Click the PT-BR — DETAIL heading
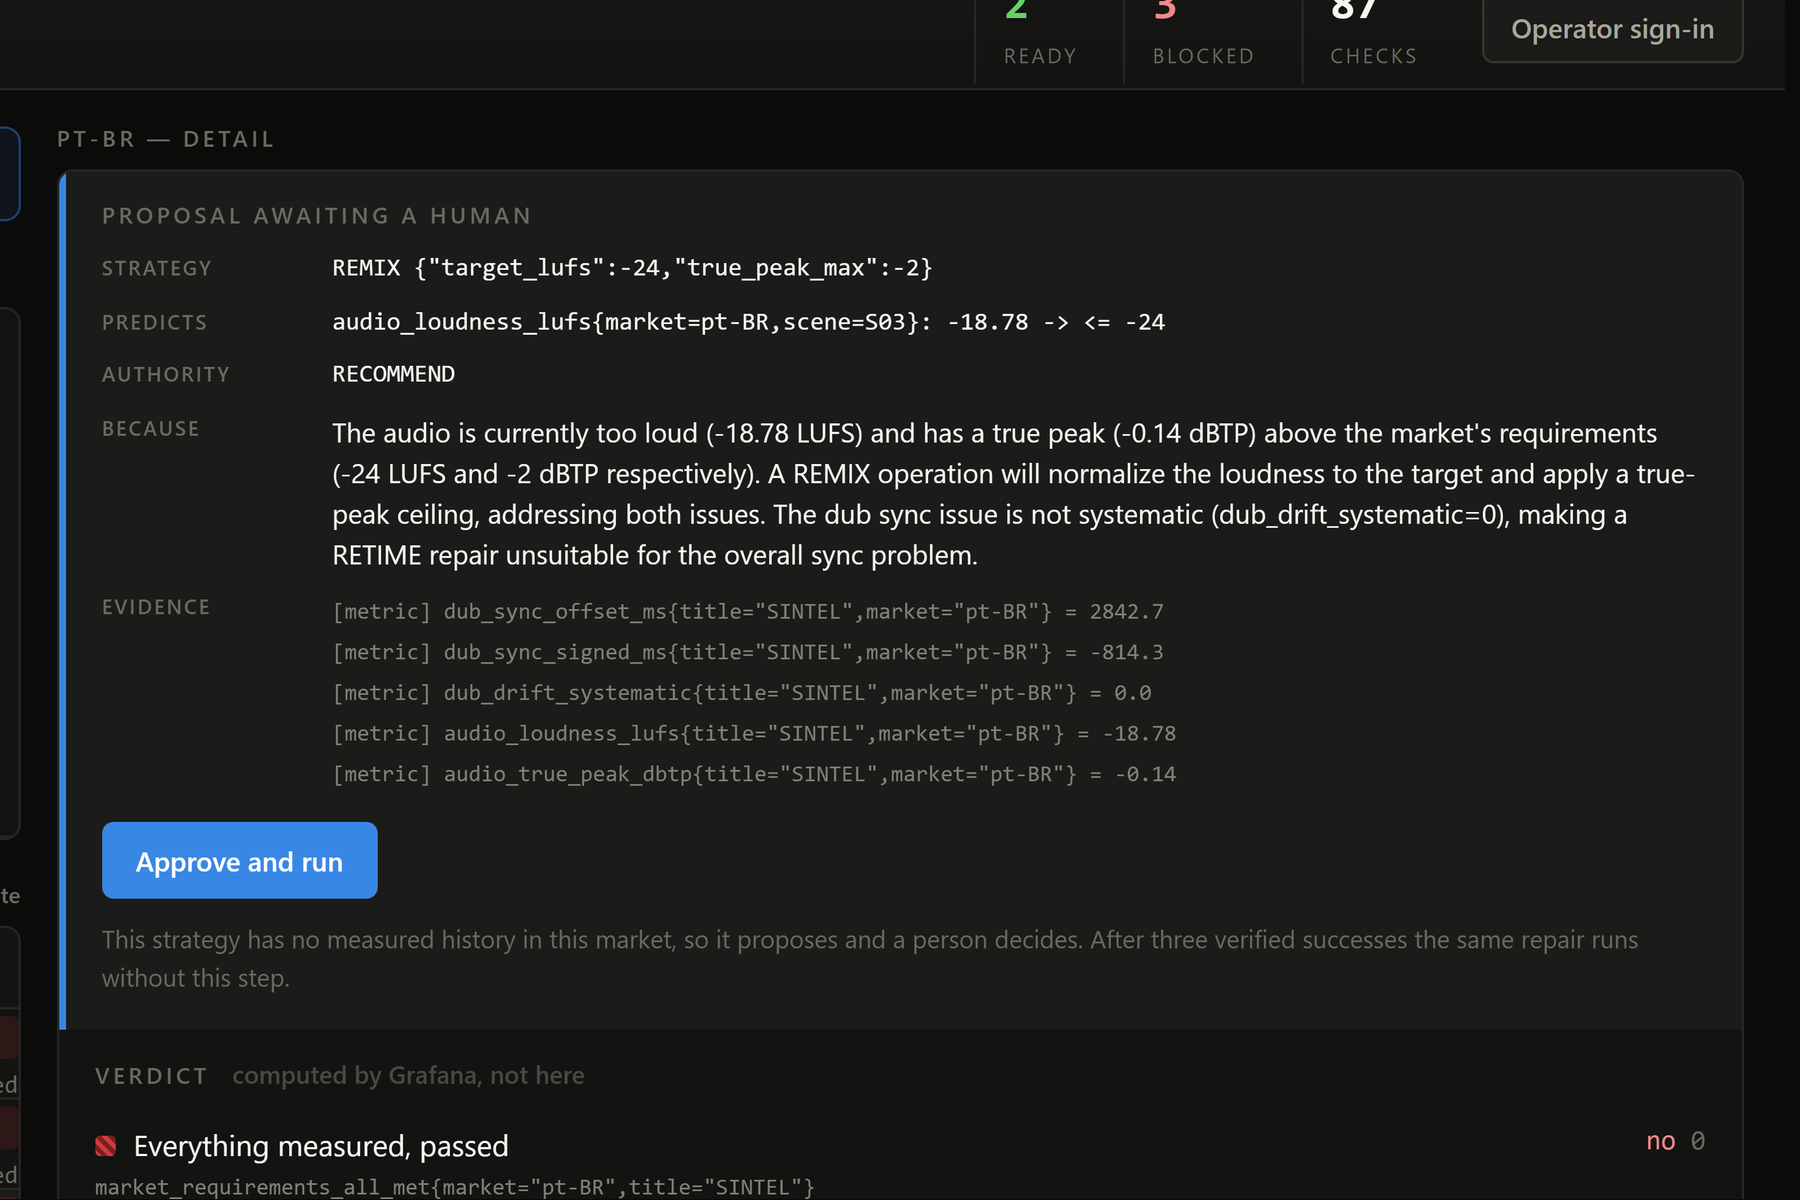1800x1200 pixels. (x=165, y=139)
